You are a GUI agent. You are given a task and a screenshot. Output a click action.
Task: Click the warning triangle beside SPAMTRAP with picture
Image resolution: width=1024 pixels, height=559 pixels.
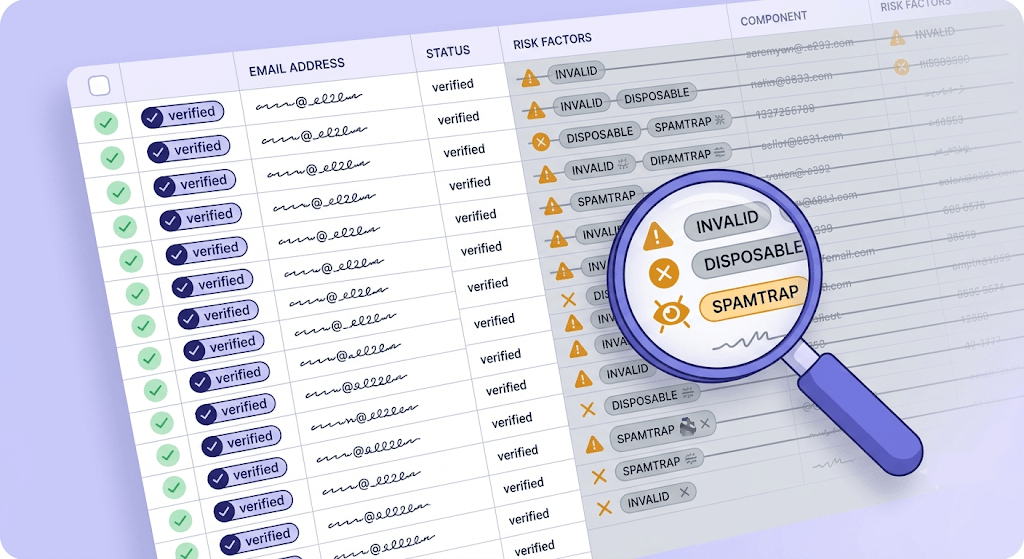(594, 445)
